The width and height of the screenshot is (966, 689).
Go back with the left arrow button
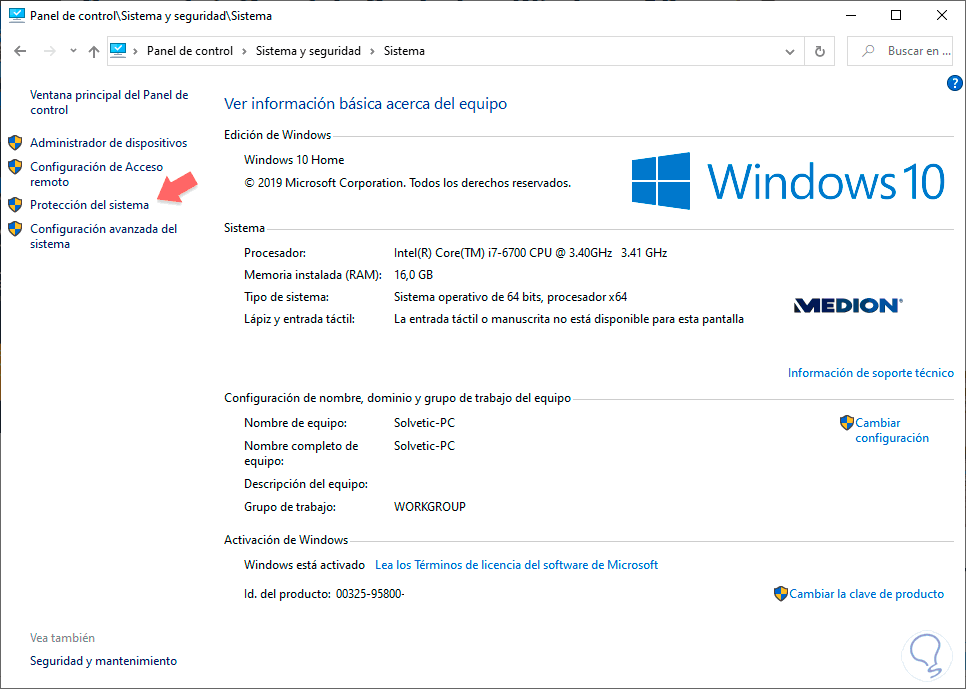pyautogui.click(x=20, y=51)
